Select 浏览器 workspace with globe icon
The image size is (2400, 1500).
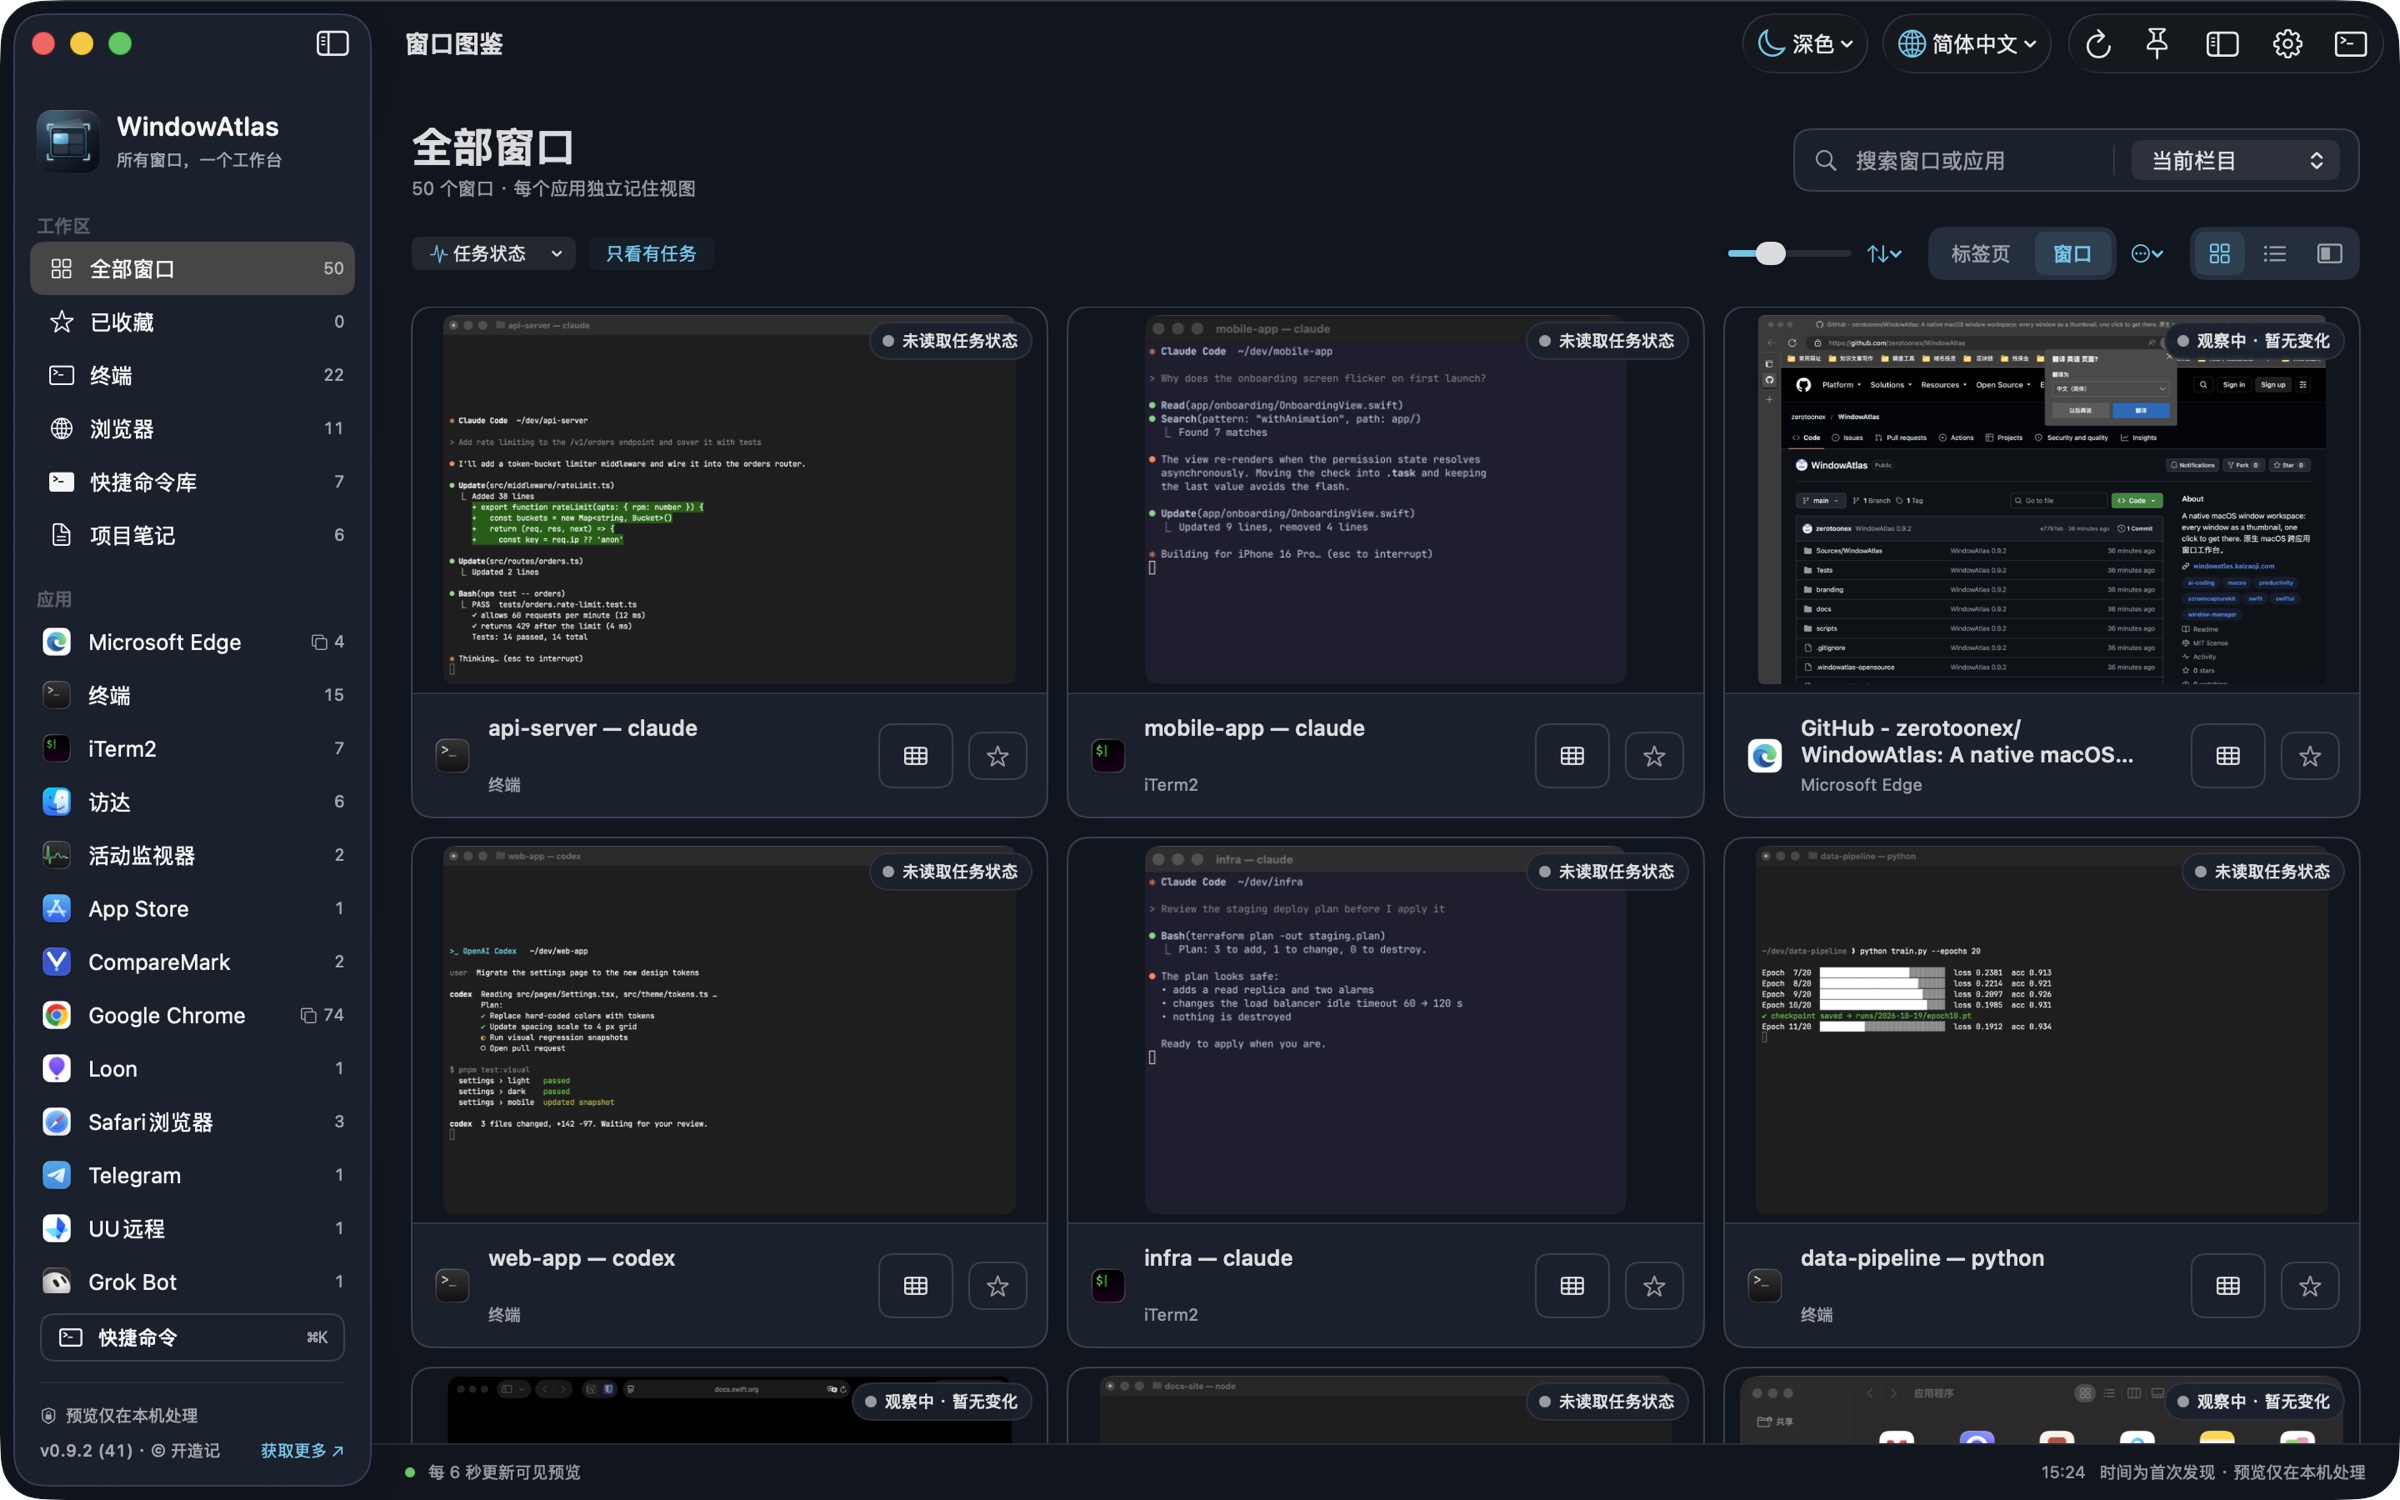coord(192,429)
